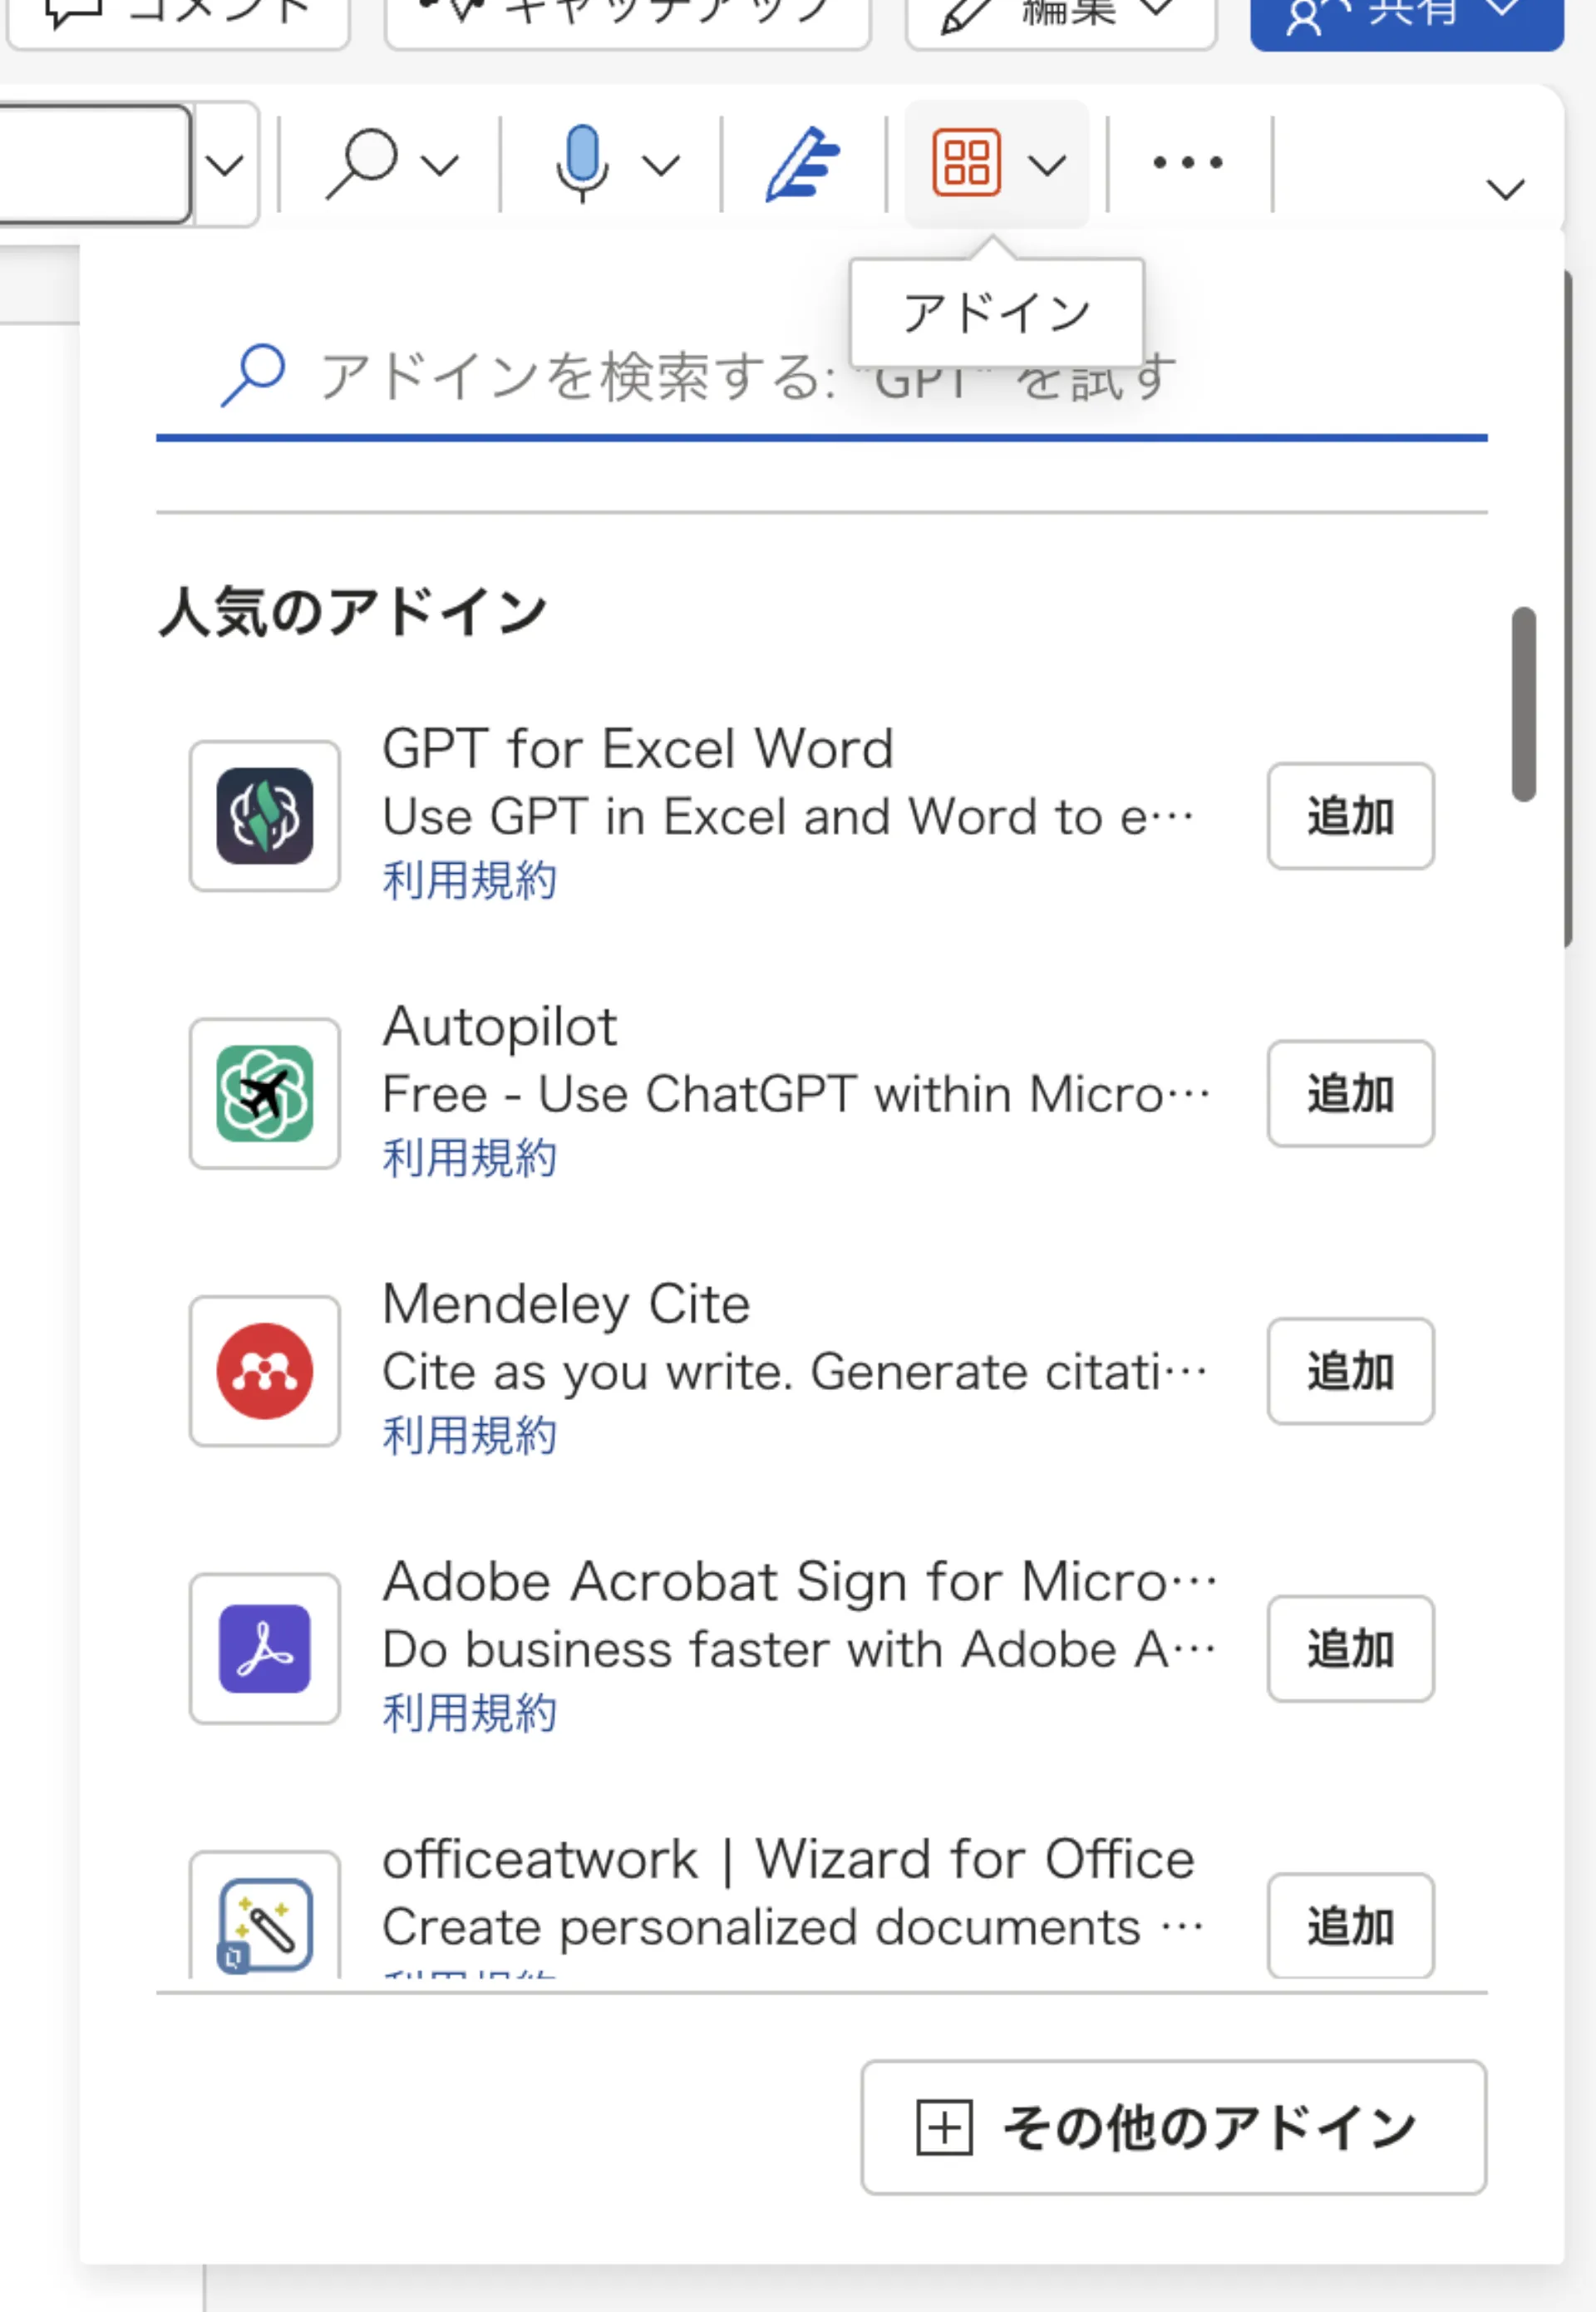Click 'Free - Use ChatGPT within' description
The width and height of the screenshot is (1596, 2312).
[x=796, y=1095]
